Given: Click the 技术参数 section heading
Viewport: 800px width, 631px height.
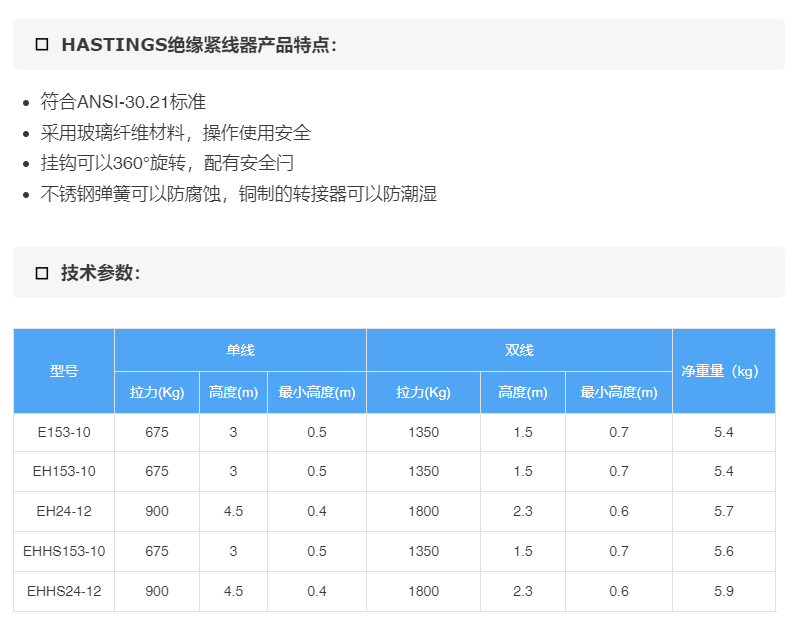Looking at the screenshot, I should [101, 273].
